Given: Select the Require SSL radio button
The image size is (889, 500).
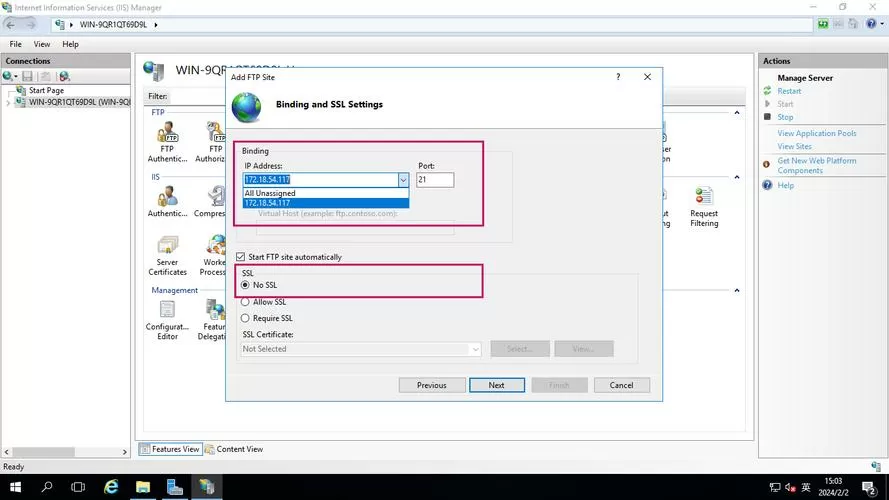Looking at the screenshot, I should (245, 318).
